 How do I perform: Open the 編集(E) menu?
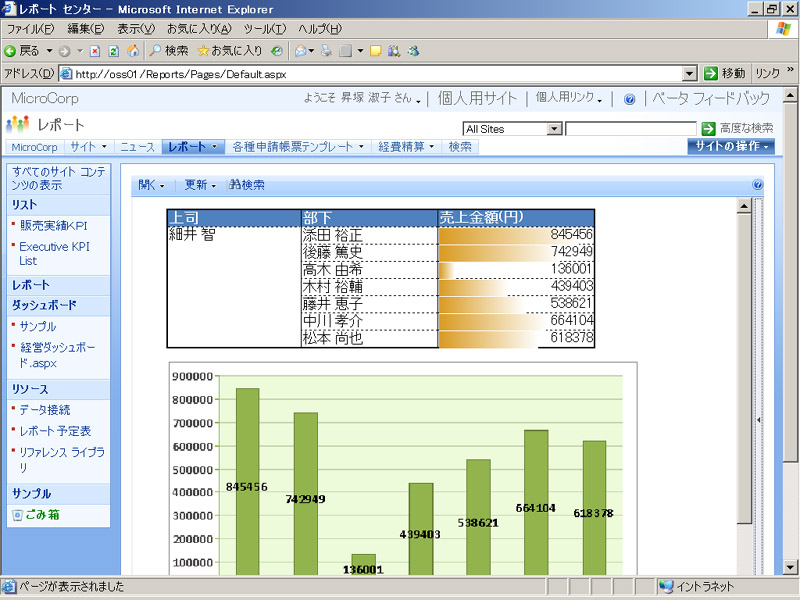click(x=86, y=29)
